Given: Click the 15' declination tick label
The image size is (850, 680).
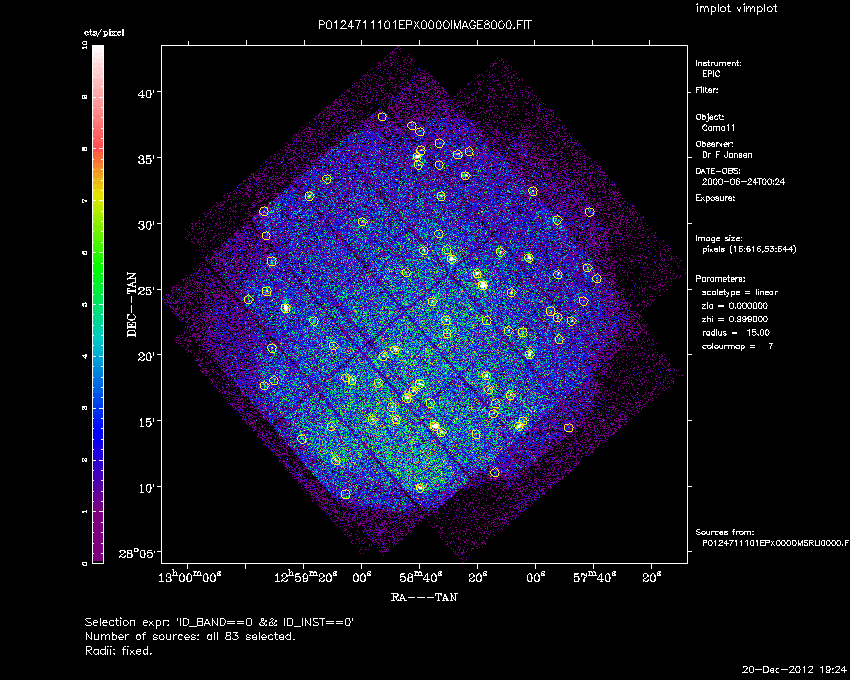Looking at the screenshot, I should tap(146, 422).
